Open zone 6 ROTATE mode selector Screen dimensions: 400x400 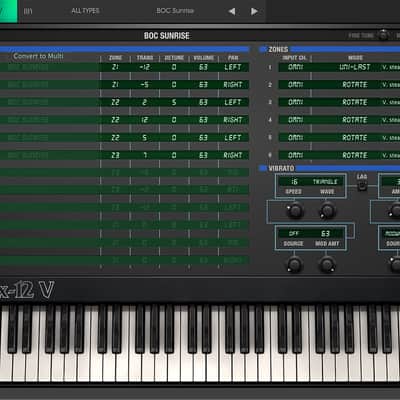pyautogui.click(x=354, y=155)
